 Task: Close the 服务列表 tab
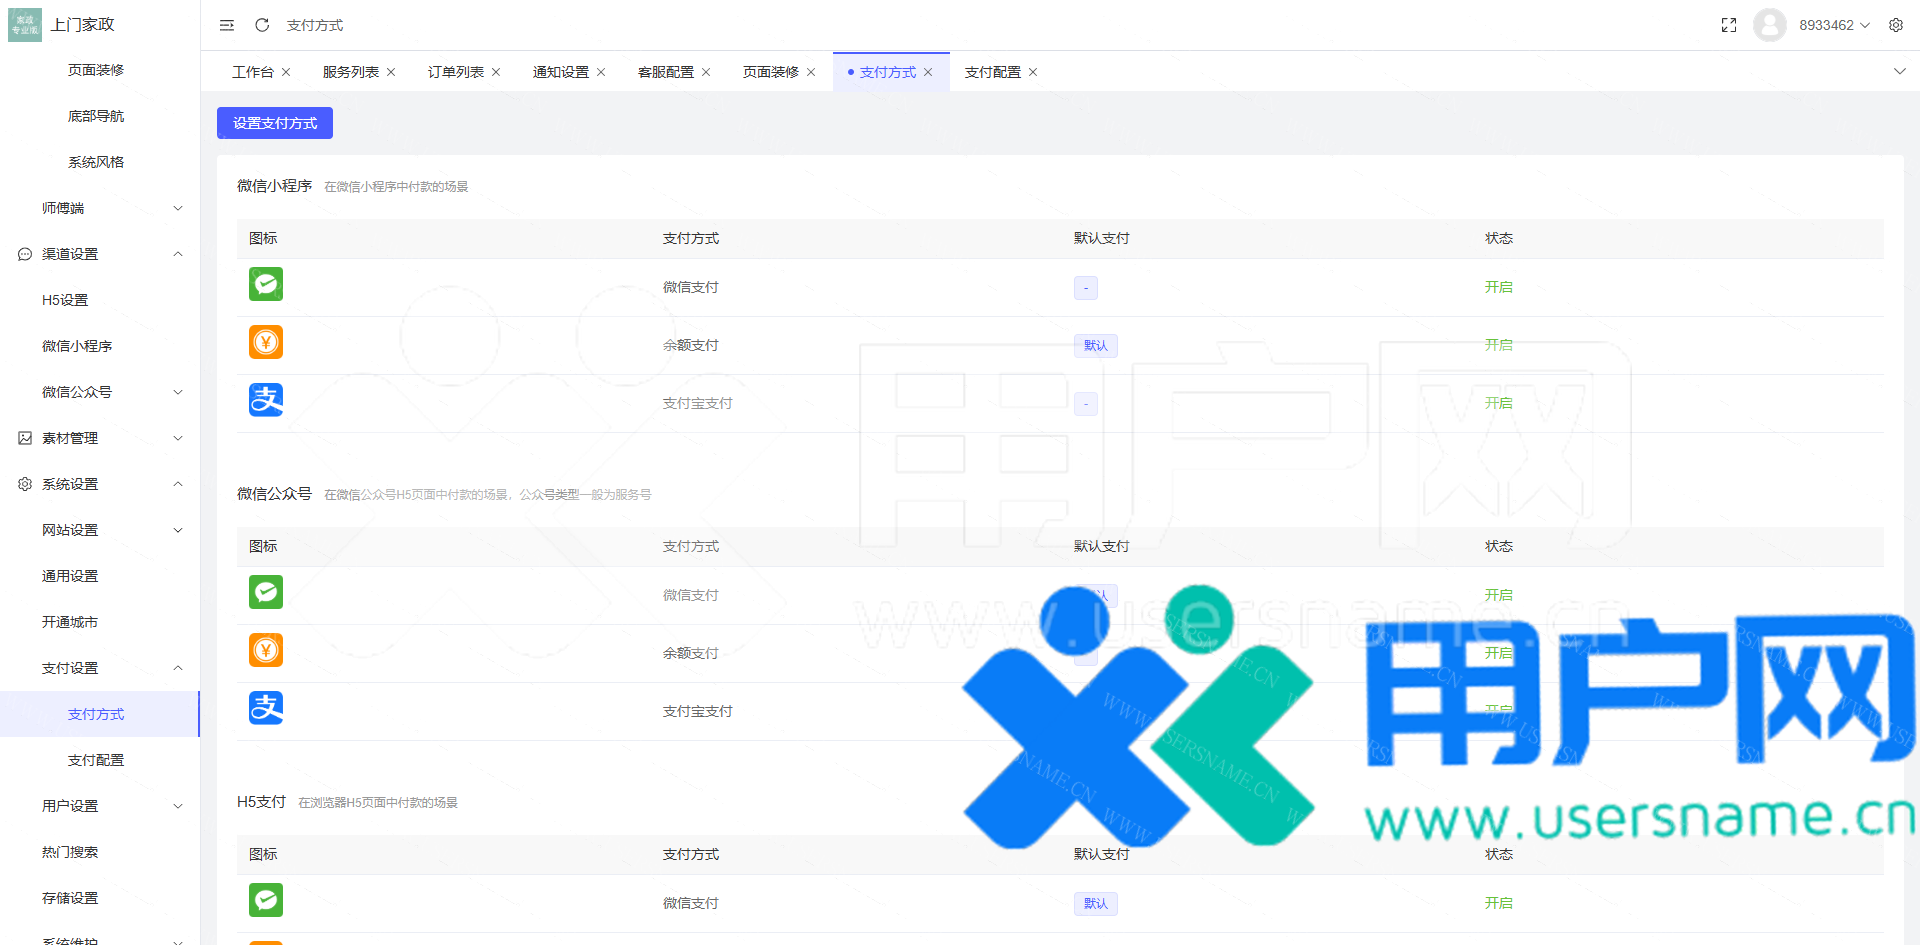pyautogui.click(x=391, y=72)
